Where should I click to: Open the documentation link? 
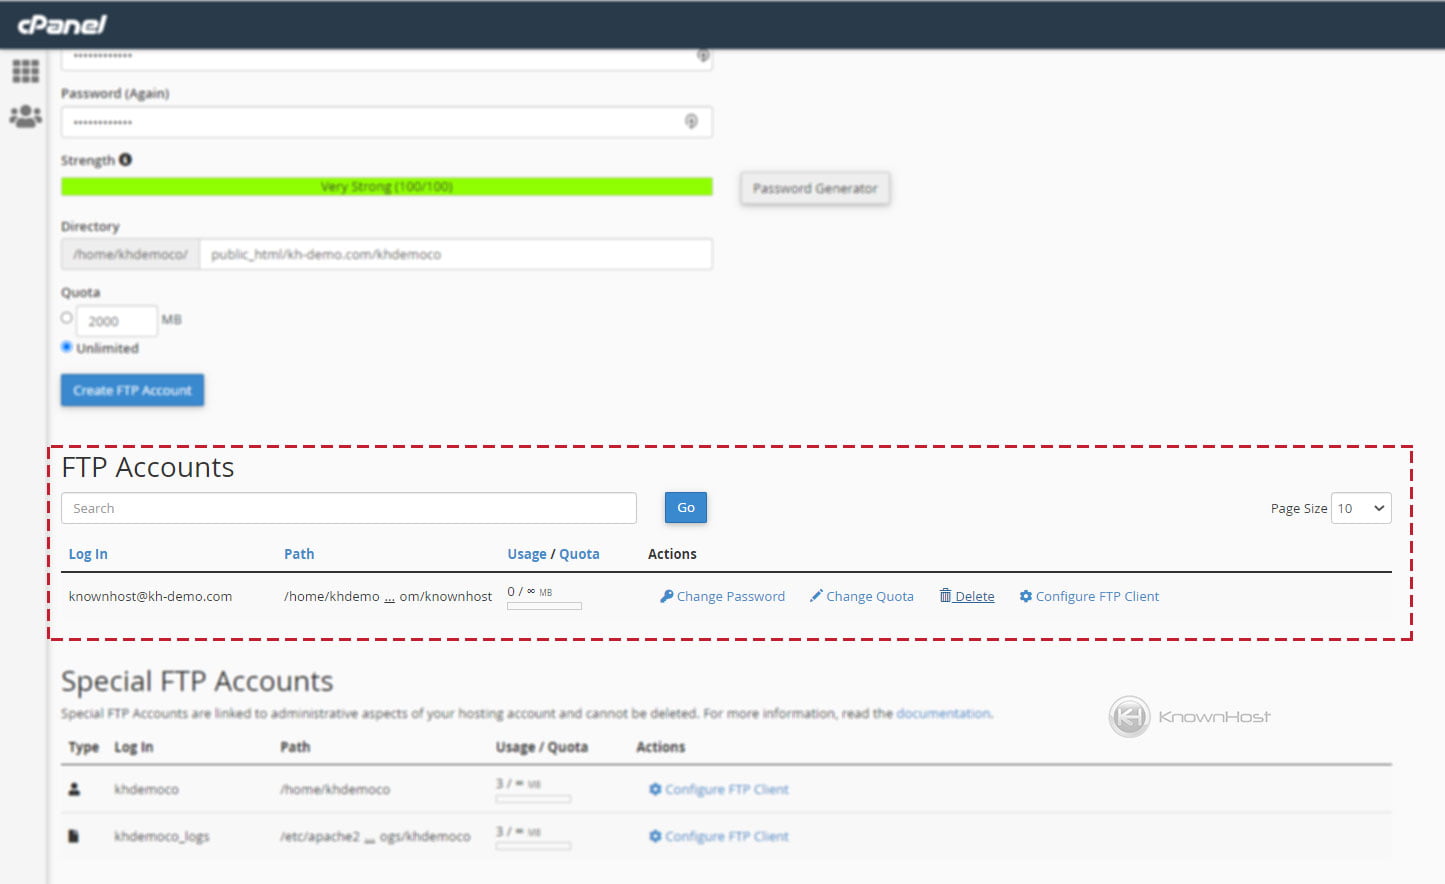click(942, 713)
